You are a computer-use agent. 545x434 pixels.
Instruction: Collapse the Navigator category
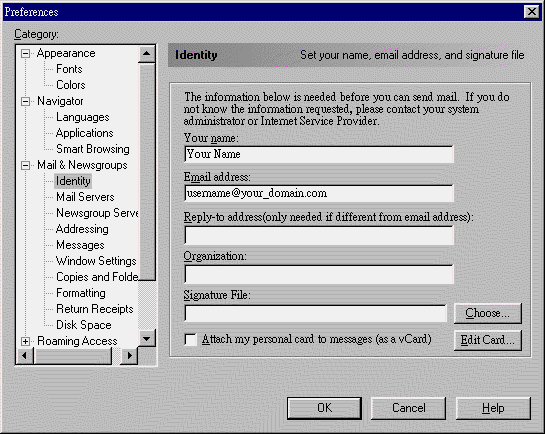(x=25, y=101)
